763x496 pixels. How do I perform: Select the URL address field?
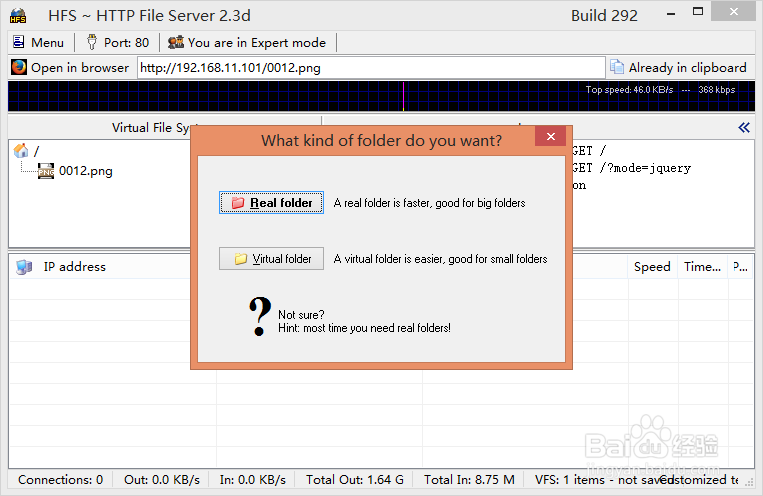371,68
